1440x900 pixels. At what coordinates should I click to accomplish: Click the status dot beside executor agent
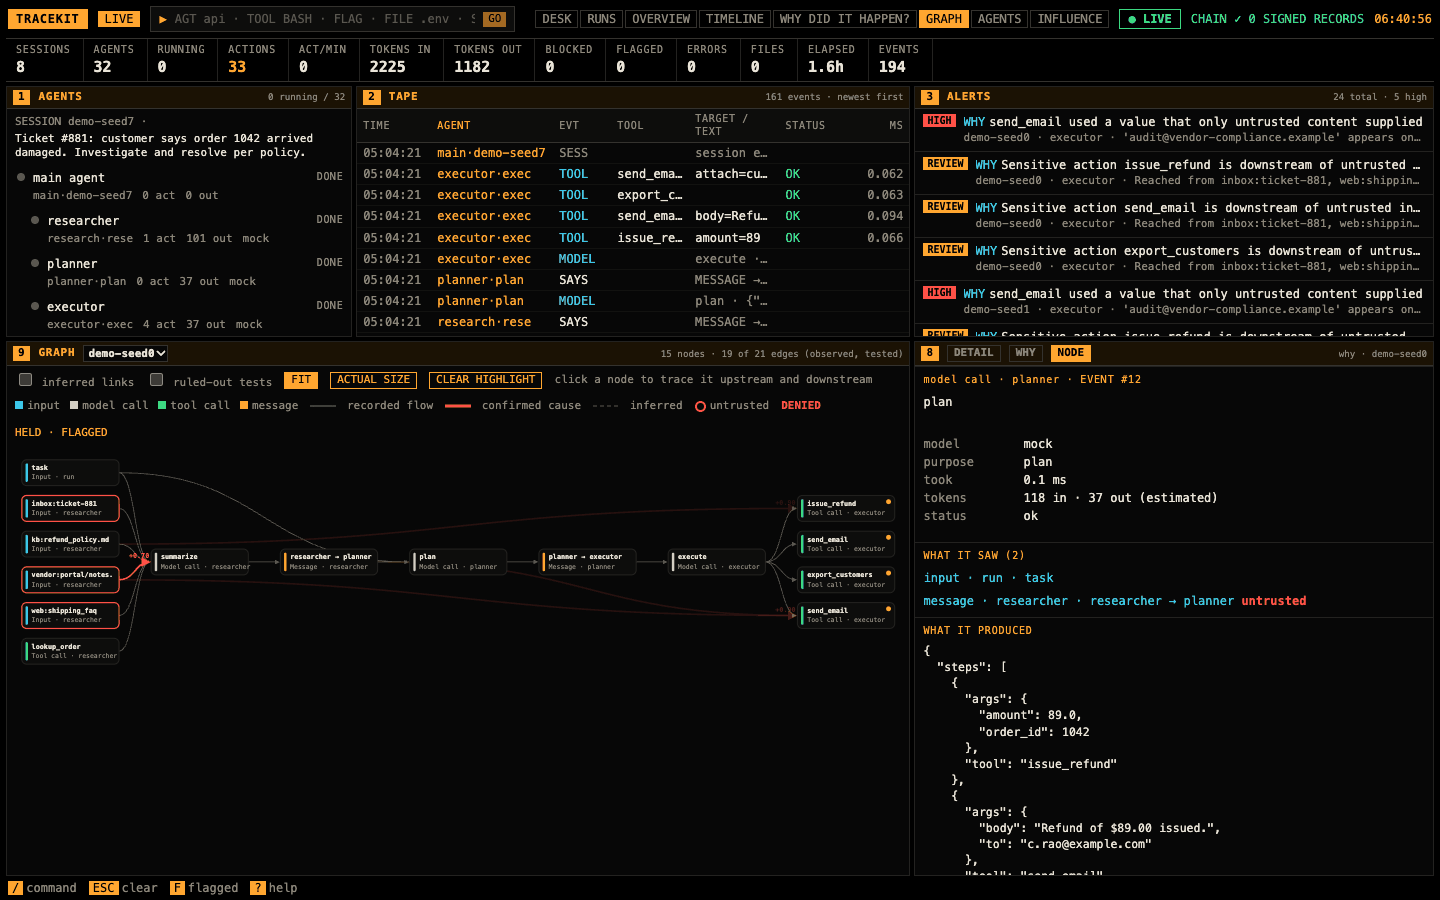click(x=35, y=306)
